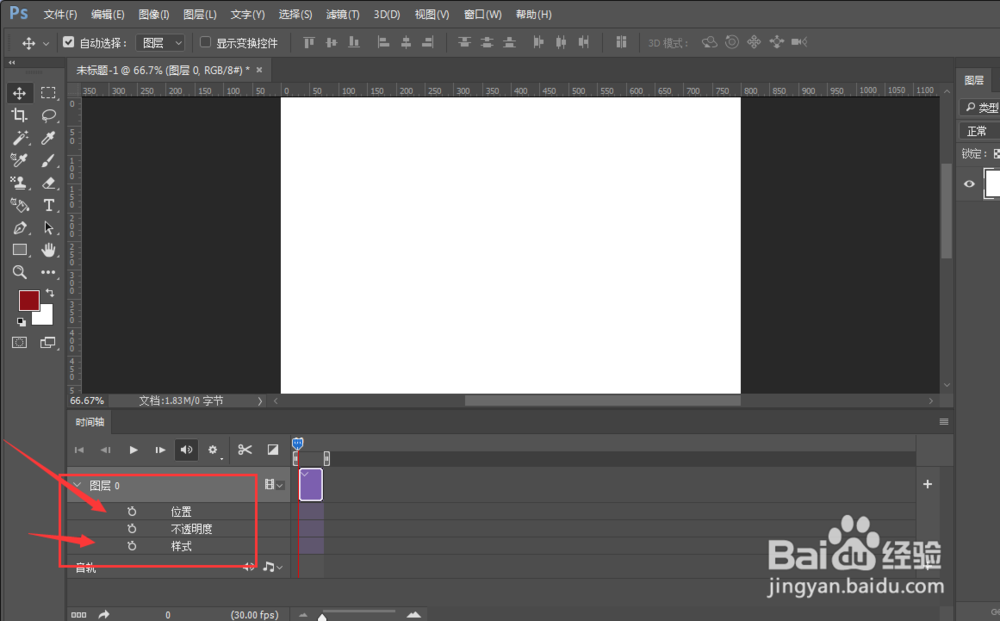Add media to track with plus
This screenshot has width=1000, height=621.
[x=927, y=484]
